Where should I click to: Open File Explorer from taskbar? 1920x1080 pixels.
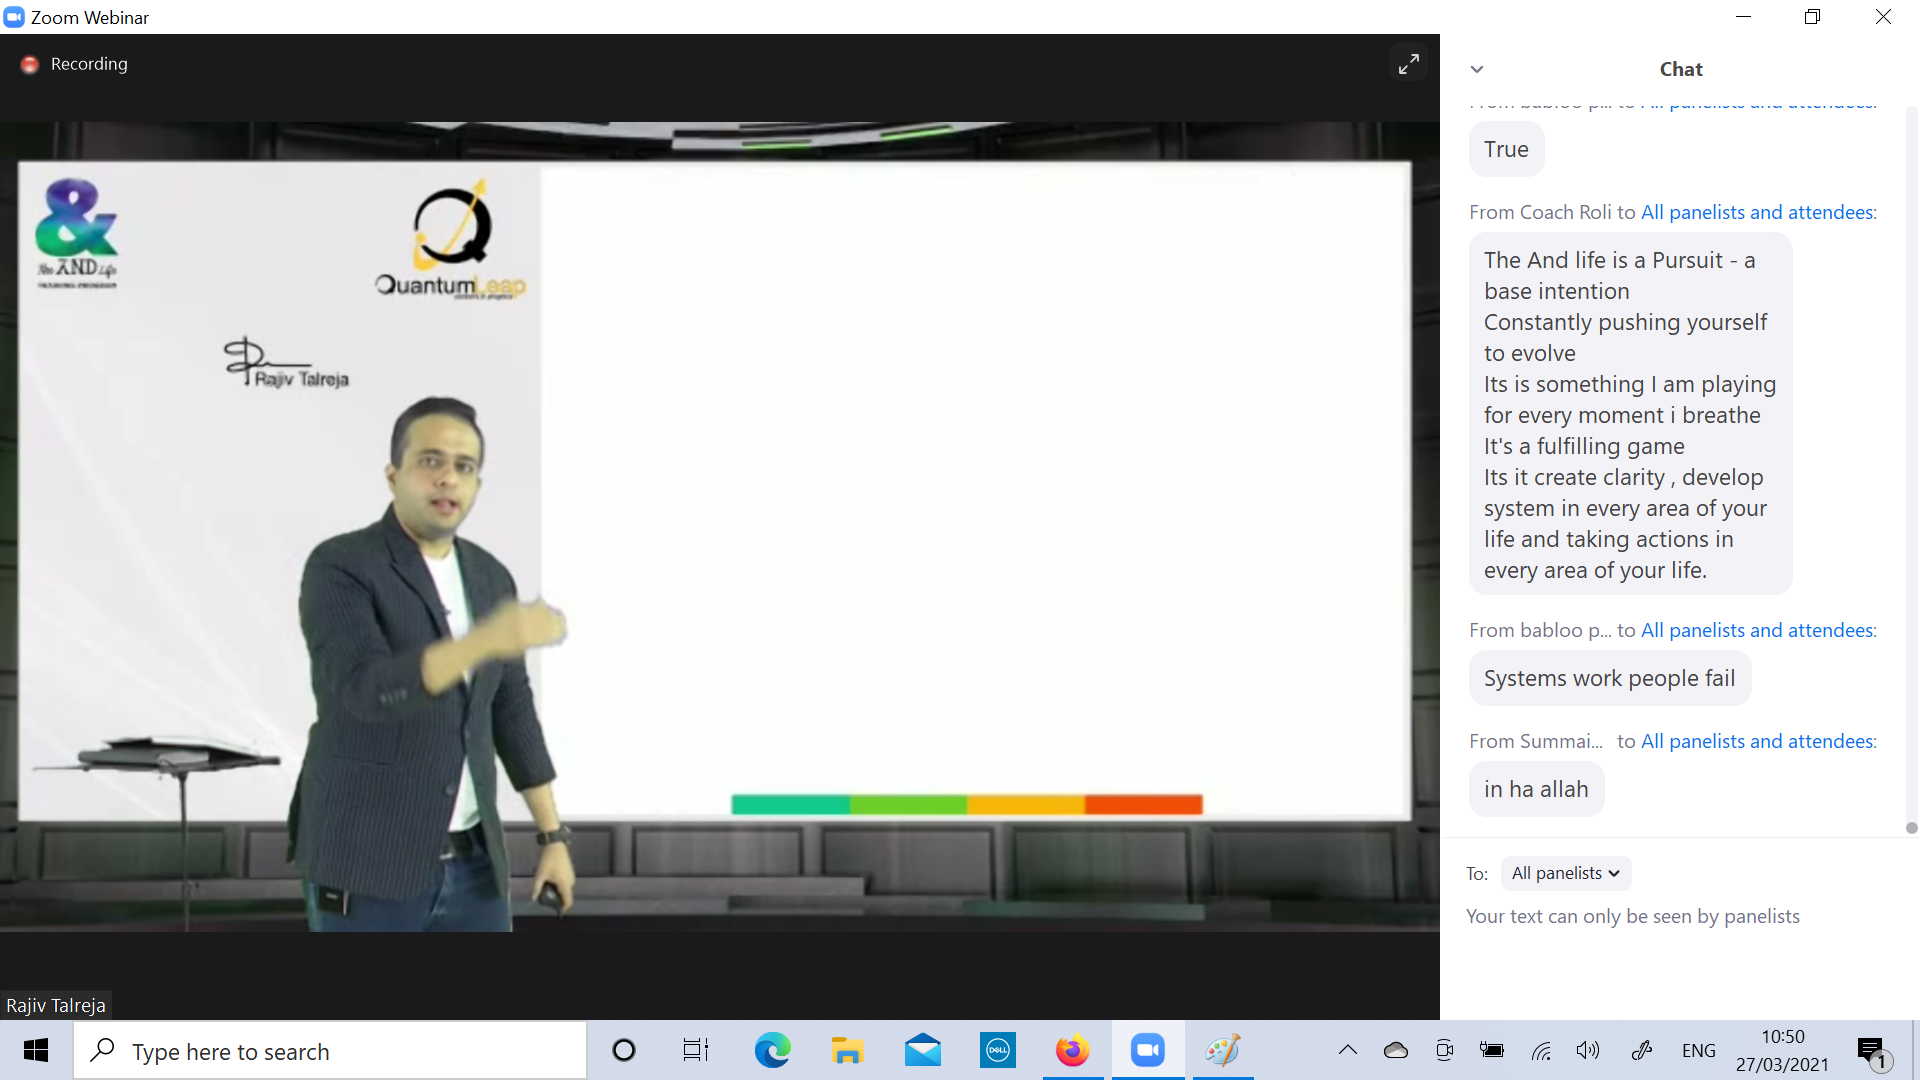click(x=847, y=1050)
